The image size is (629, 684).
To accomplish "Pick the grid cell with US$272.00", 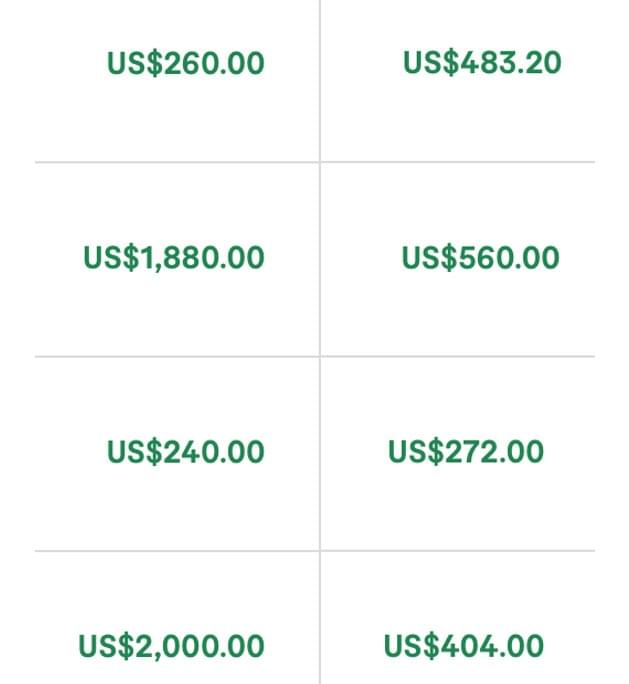I will click(458, 500).
